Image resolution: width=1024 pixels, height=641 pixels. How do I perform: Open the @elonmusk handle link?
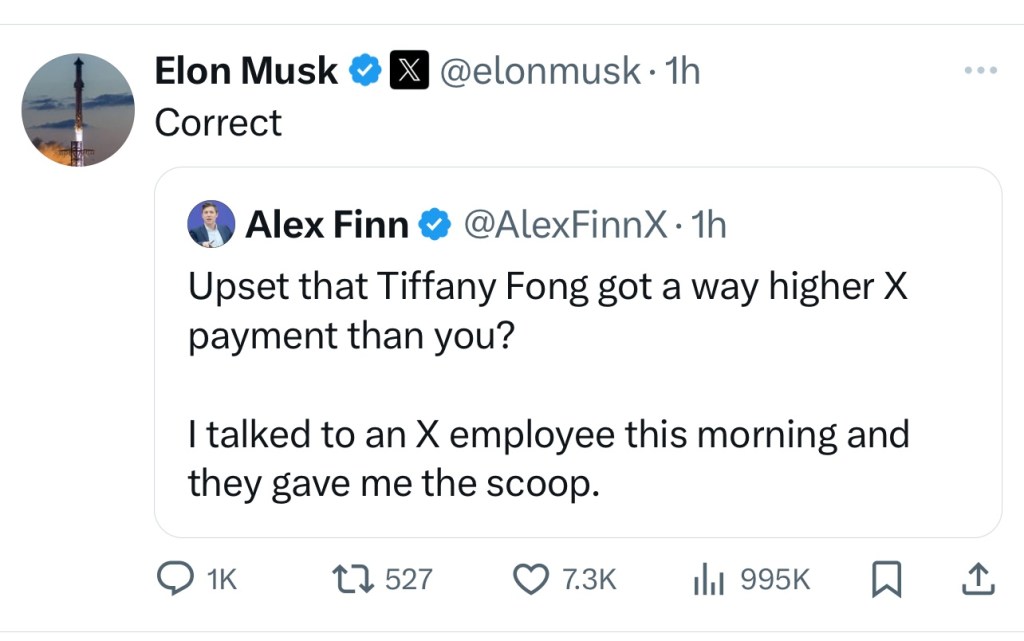(540, 71)
